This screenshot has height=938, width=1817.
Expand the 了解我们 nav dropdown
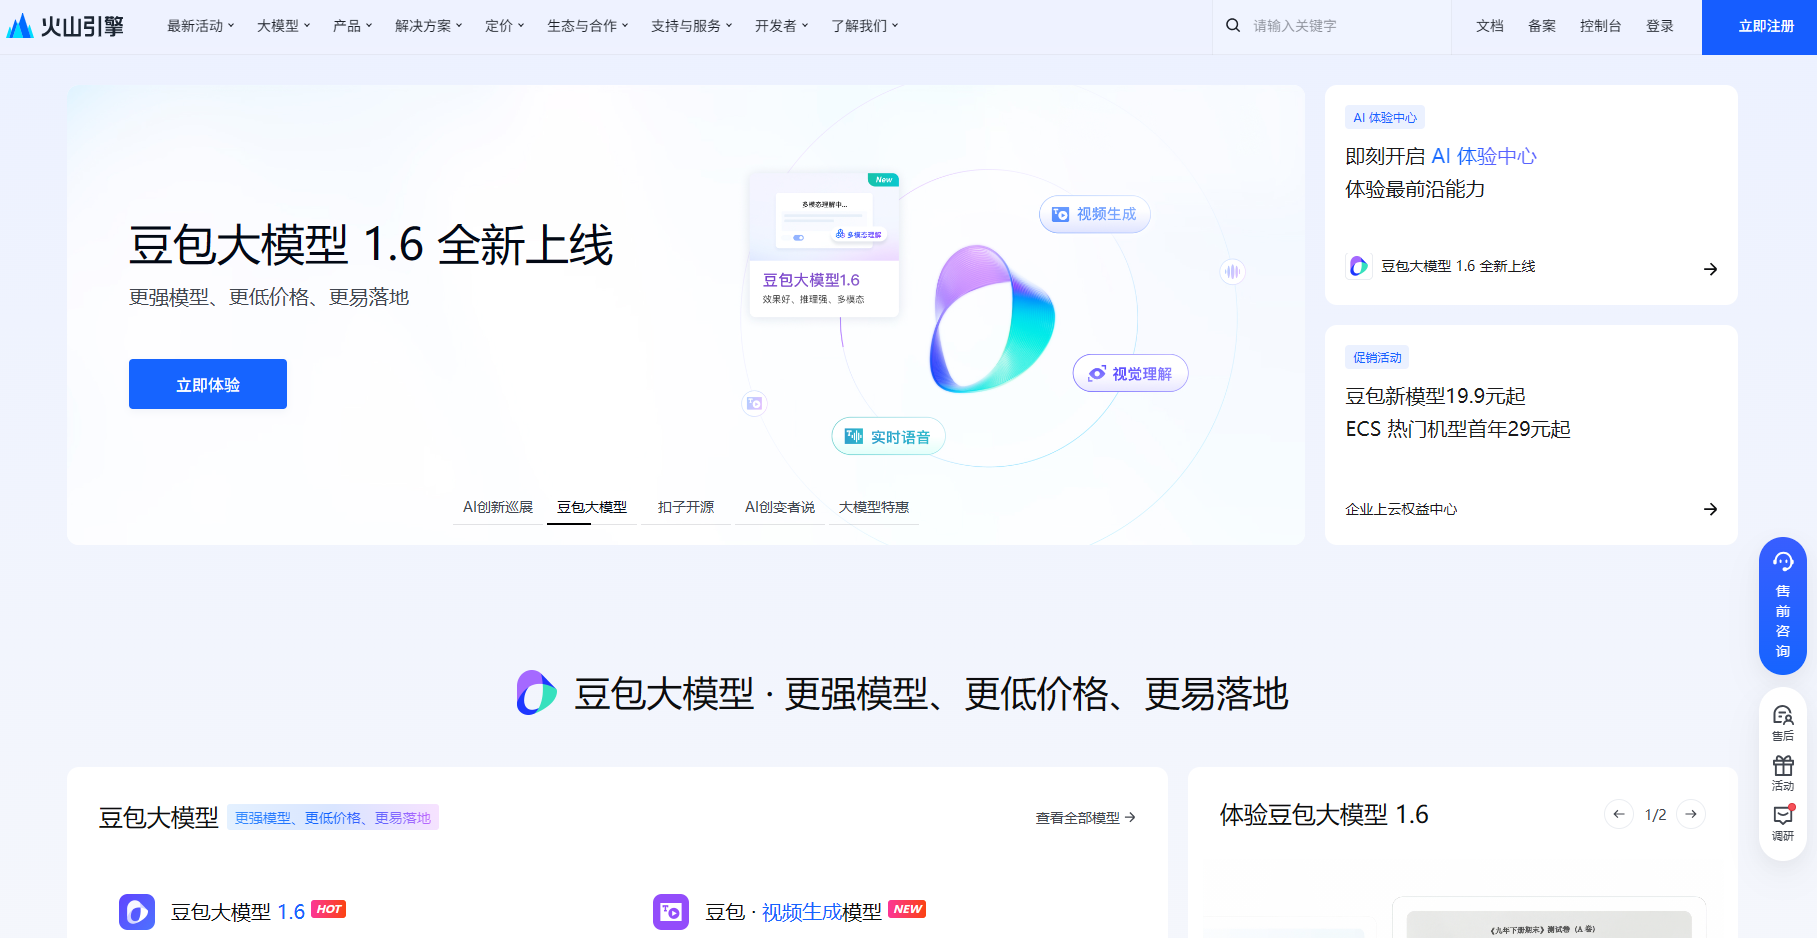coord(864,26)
